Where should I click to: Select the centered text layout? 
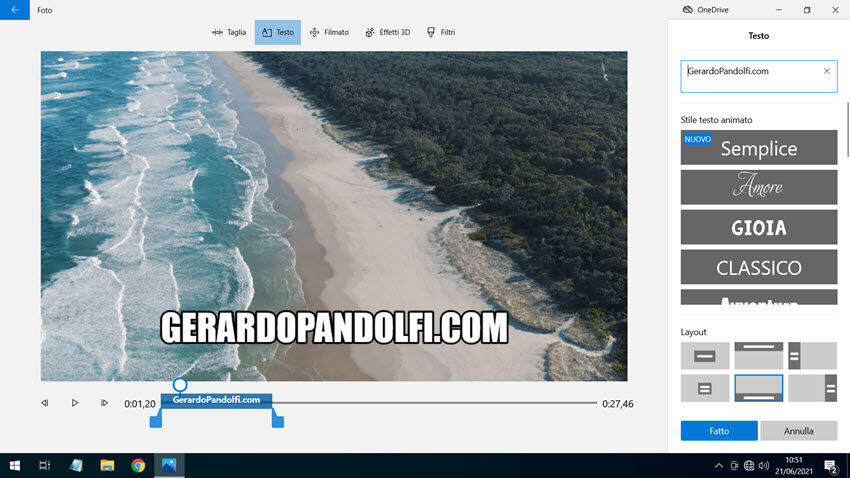point(705,356)
